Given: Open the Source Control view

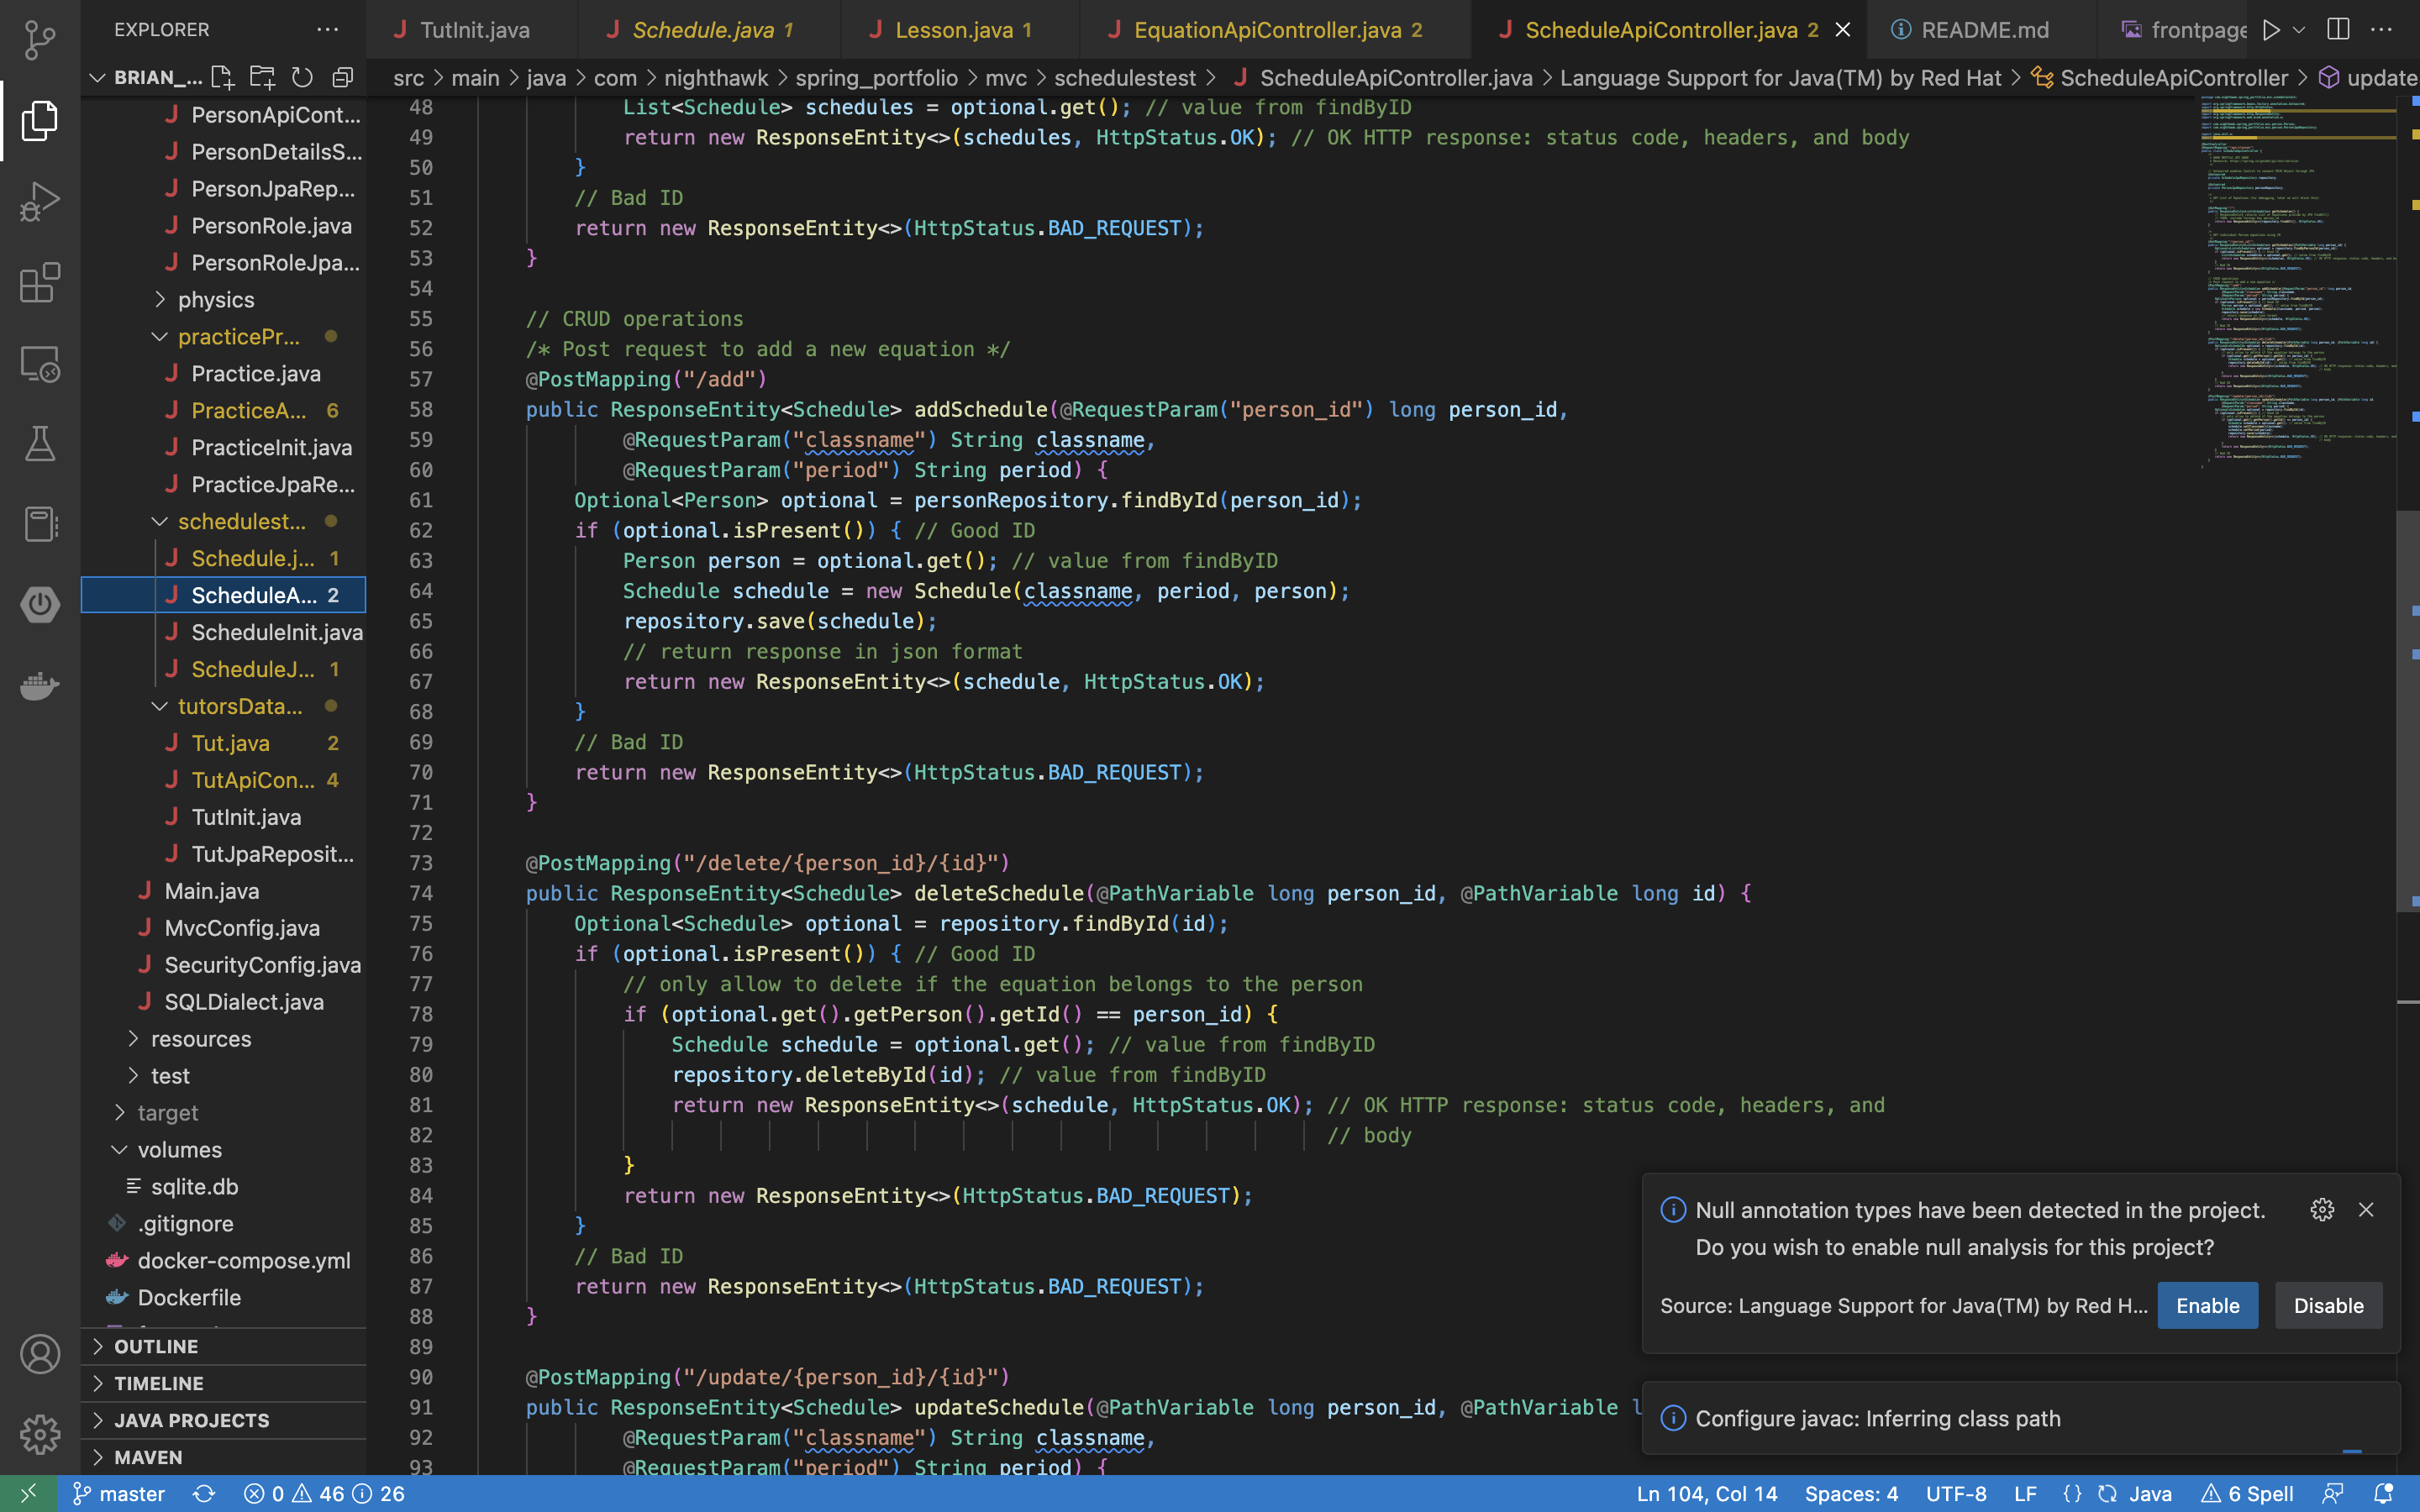Looking at the screenshot, I should pos(40,39).
